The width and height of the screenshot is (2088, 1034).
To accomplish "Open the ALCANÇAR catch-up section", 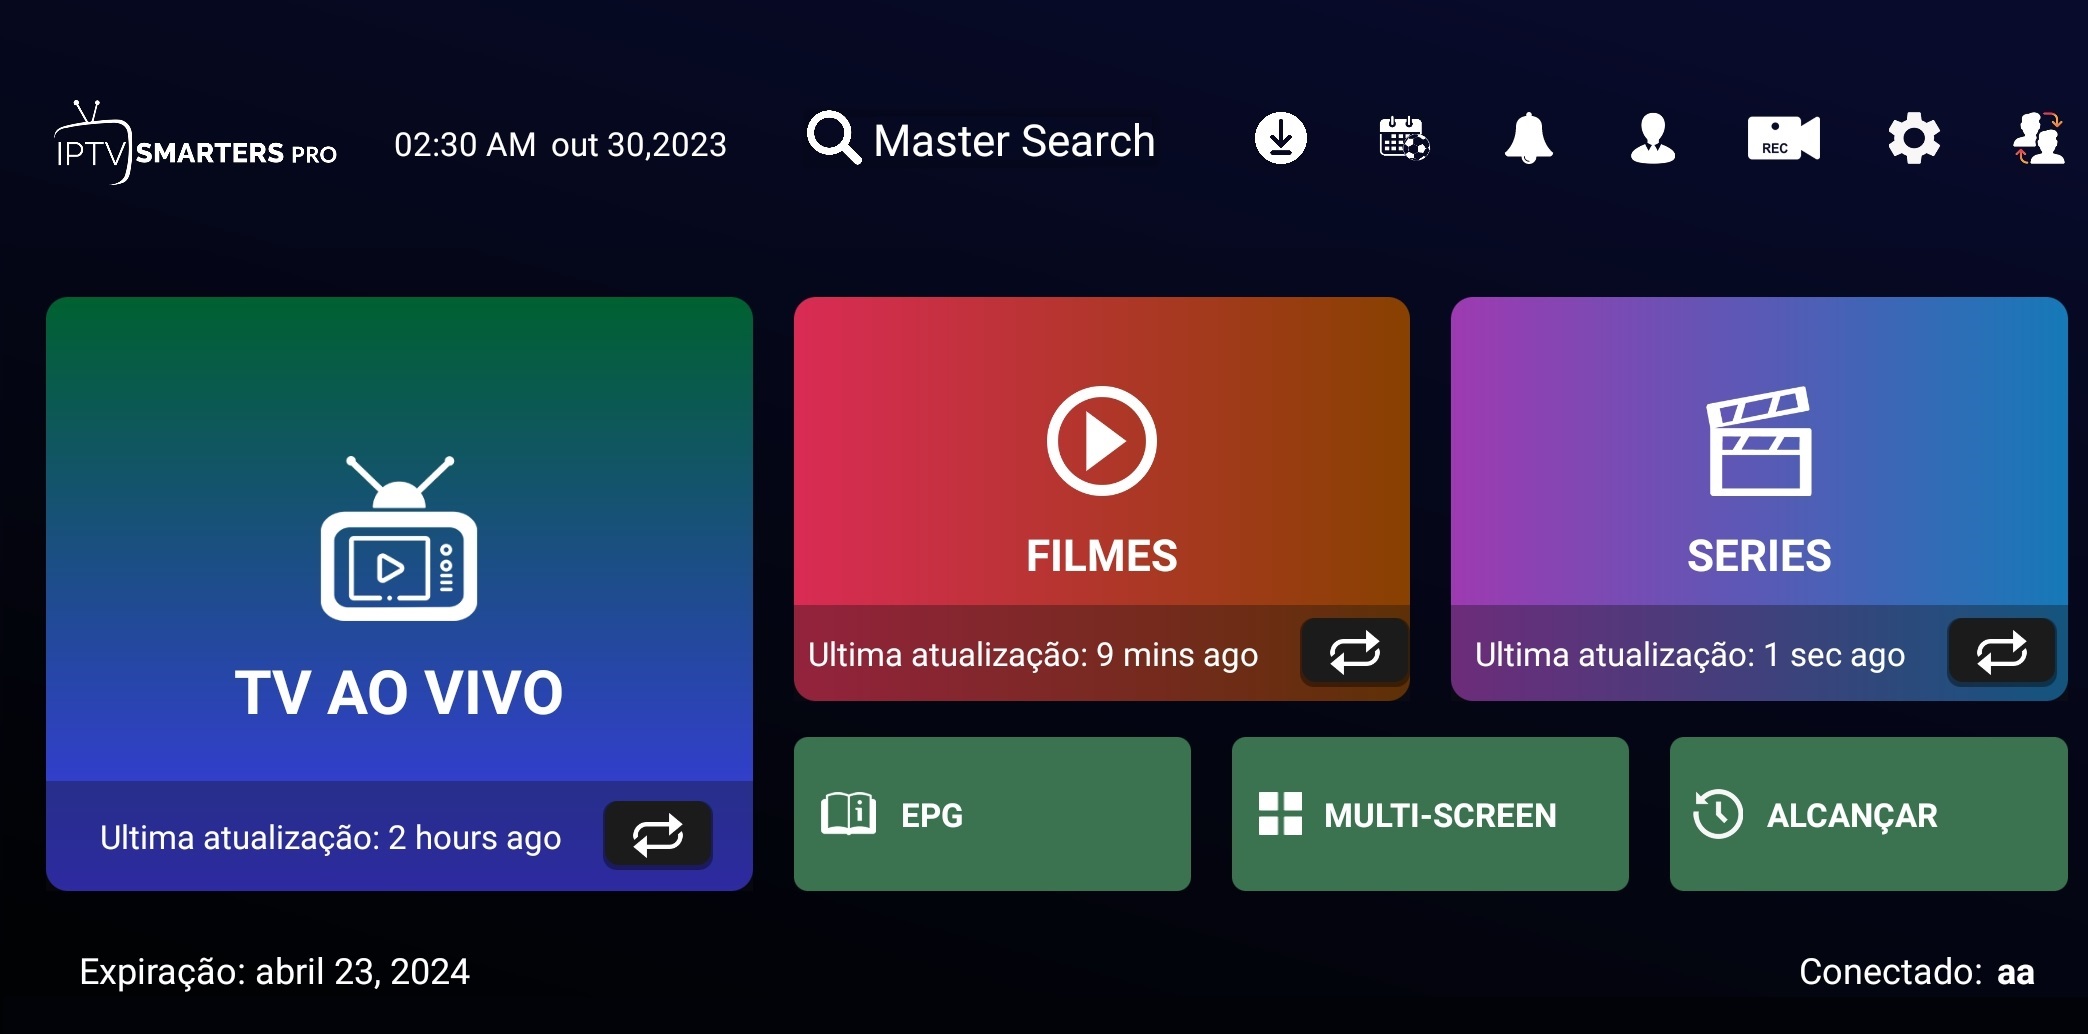I will click(1868, 814).
